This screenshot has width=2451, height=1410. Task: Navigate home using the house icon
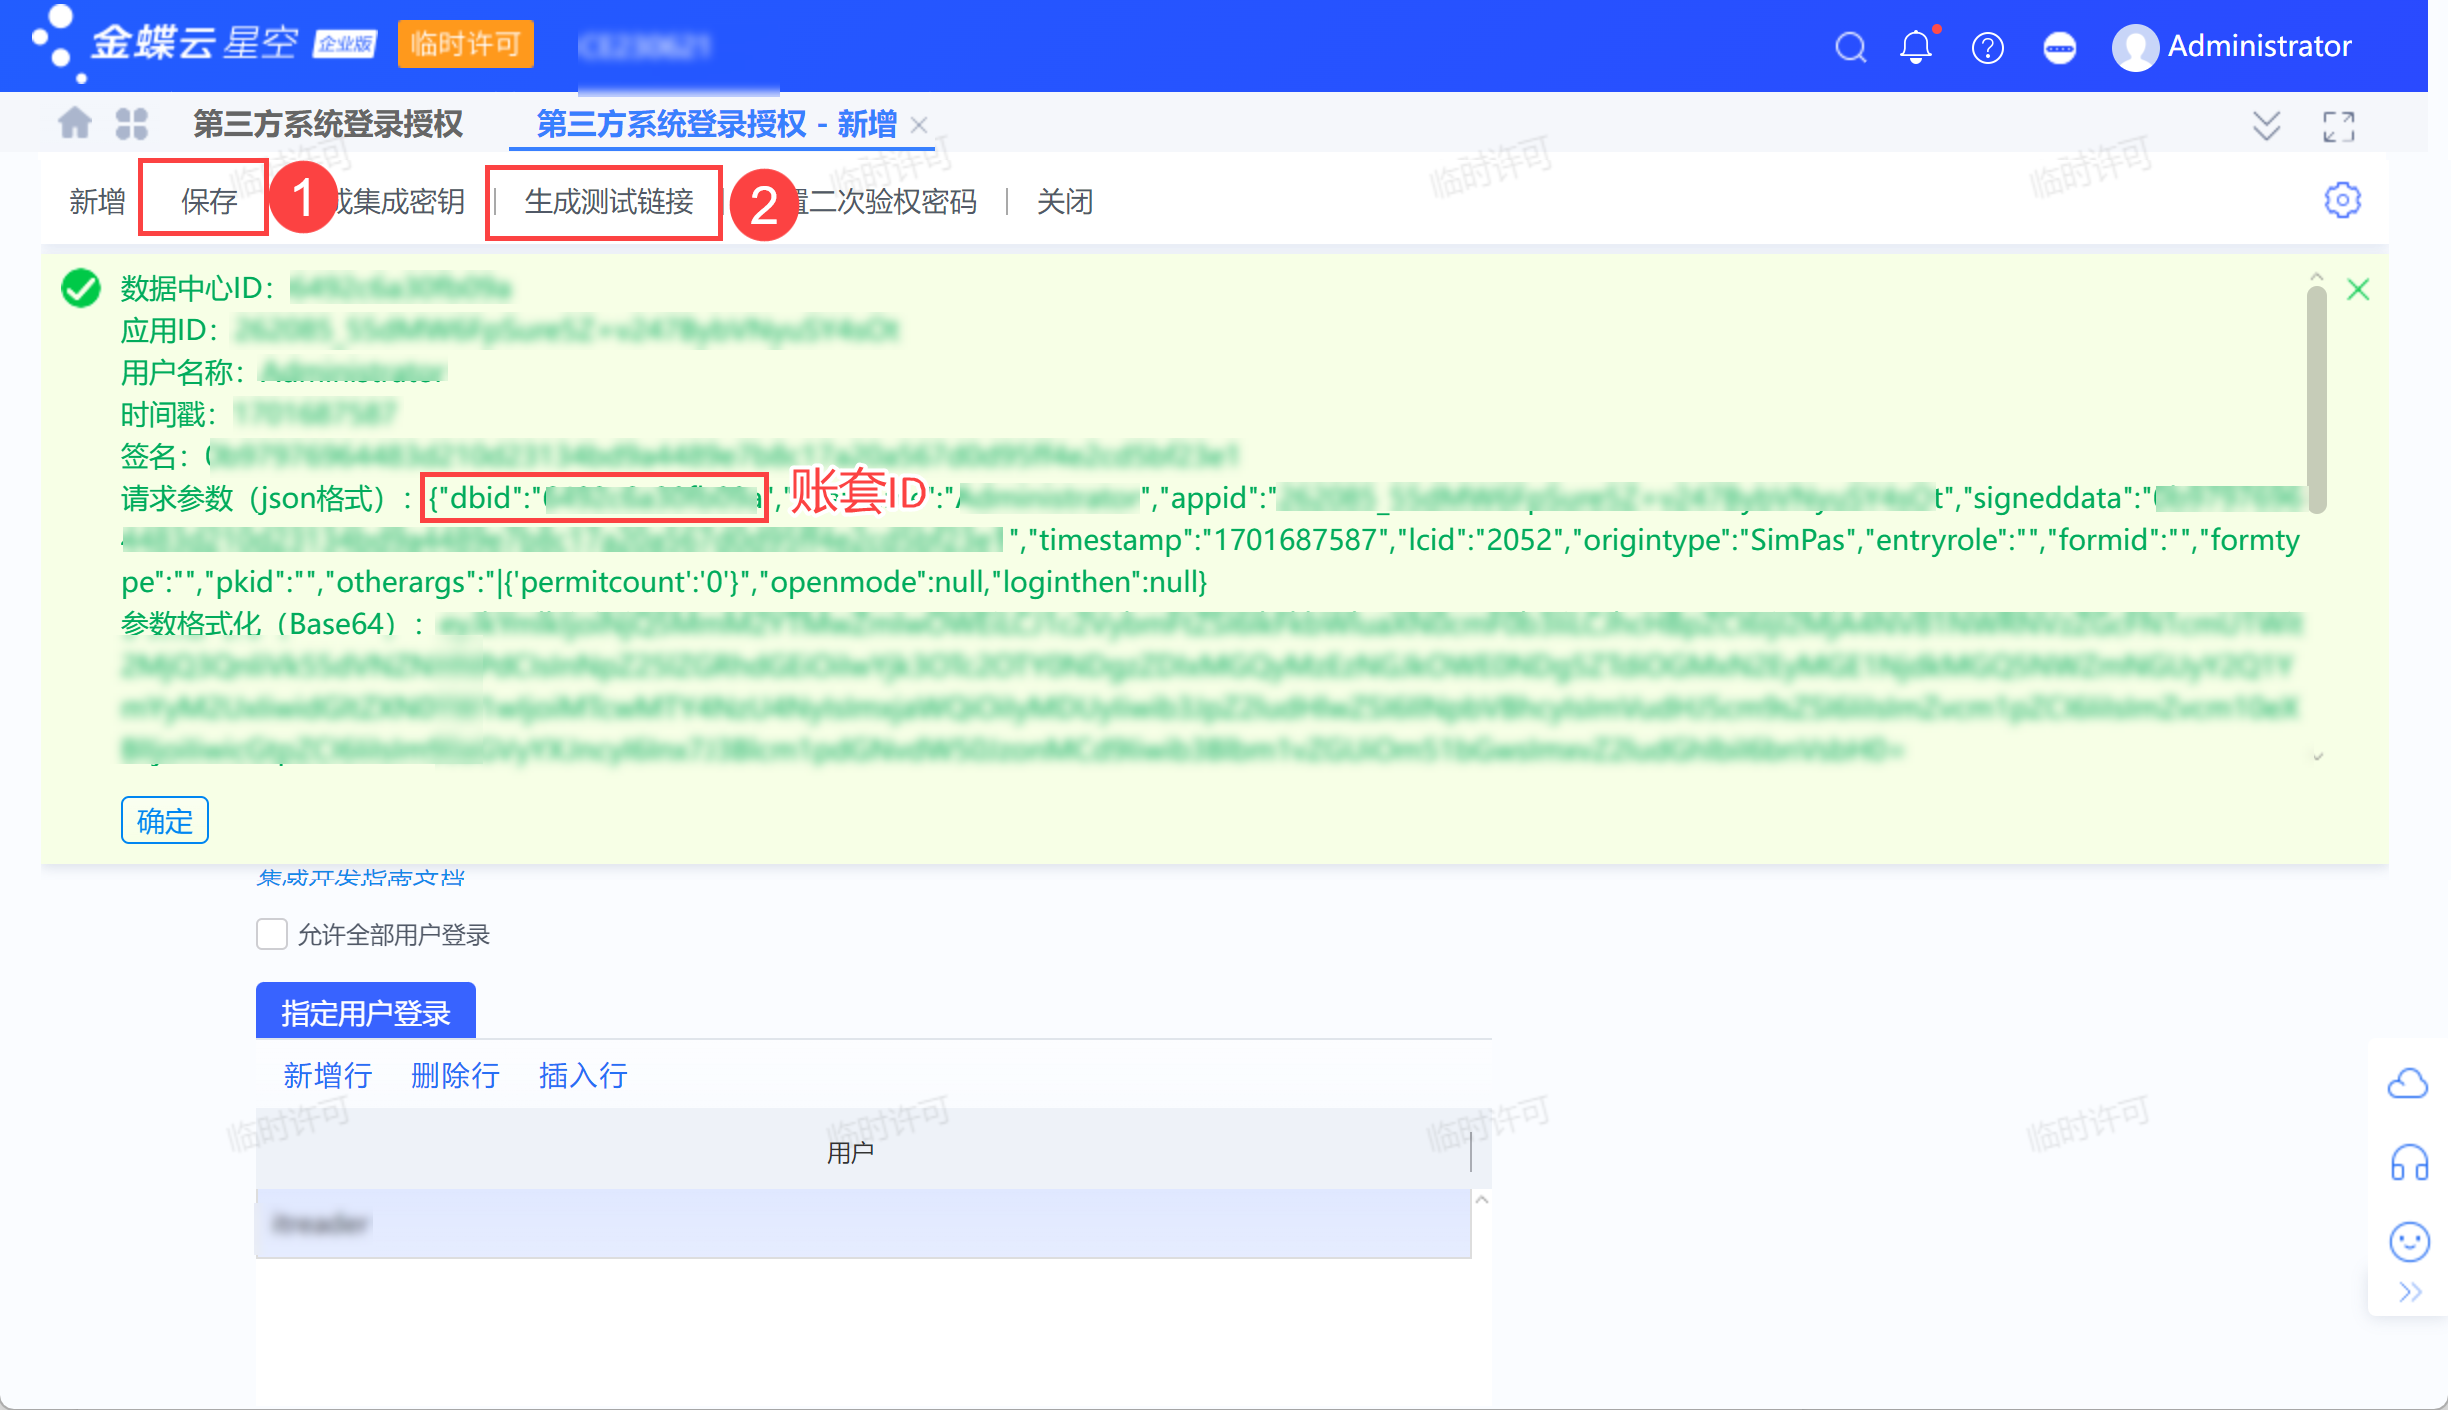(74, 122)
